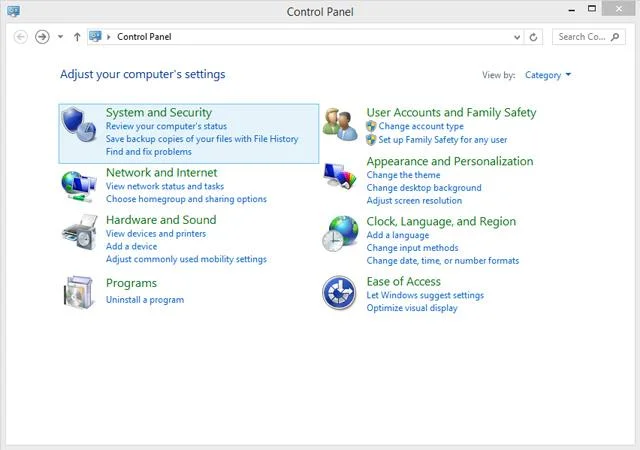Open the address bar history dropdown

[517, 37]
